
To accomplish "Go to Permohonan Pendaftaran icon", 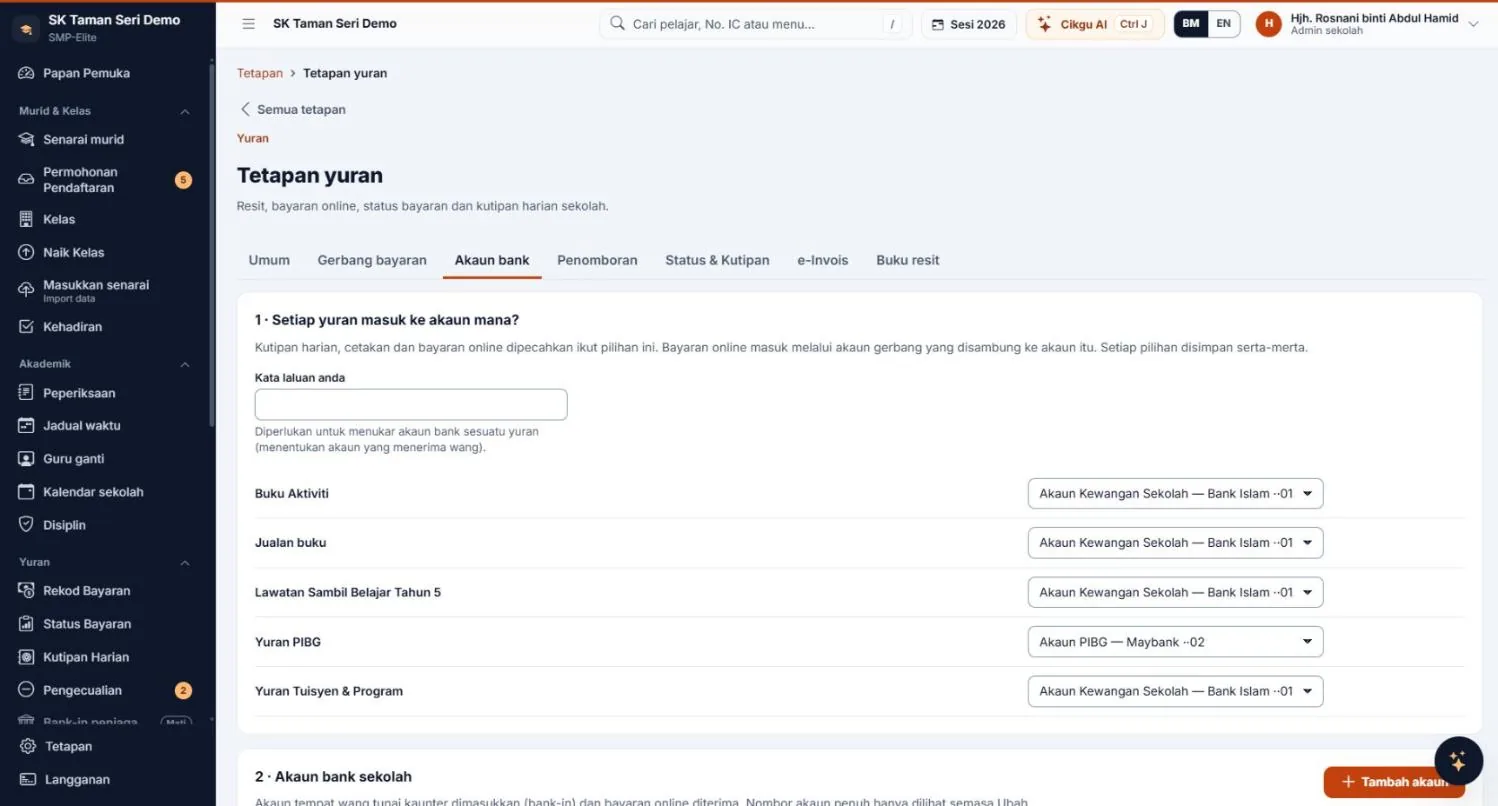I will tap(27, 180).
